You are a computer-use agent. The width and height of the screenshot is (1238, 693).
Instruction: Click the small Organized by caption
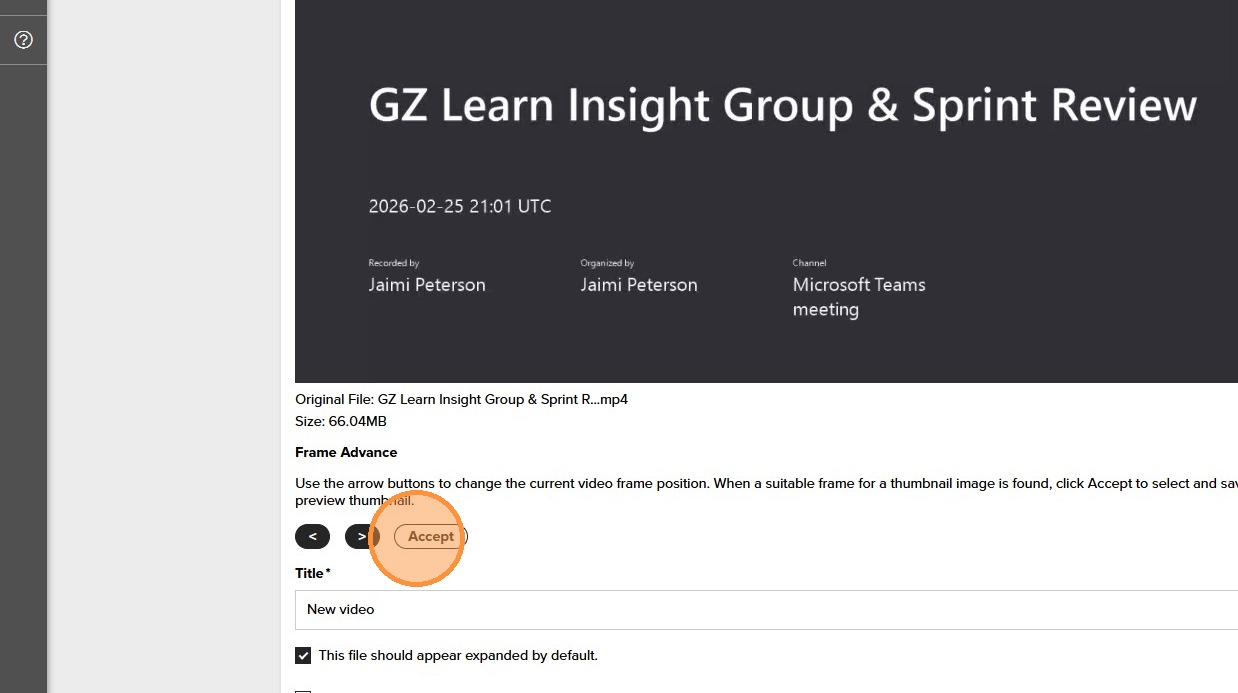point(607,263)
